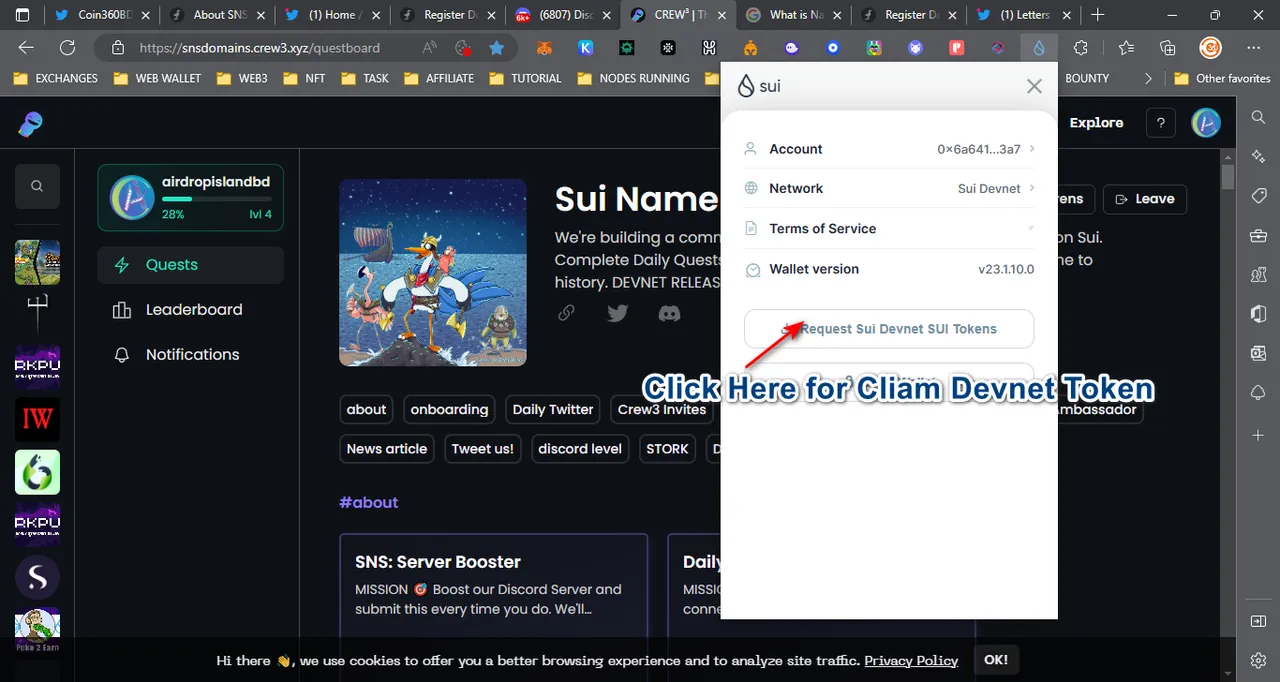This screenshot has height=682, width=1280.
Task: Click the address bar URL field
Action: [x=260, y=48]
